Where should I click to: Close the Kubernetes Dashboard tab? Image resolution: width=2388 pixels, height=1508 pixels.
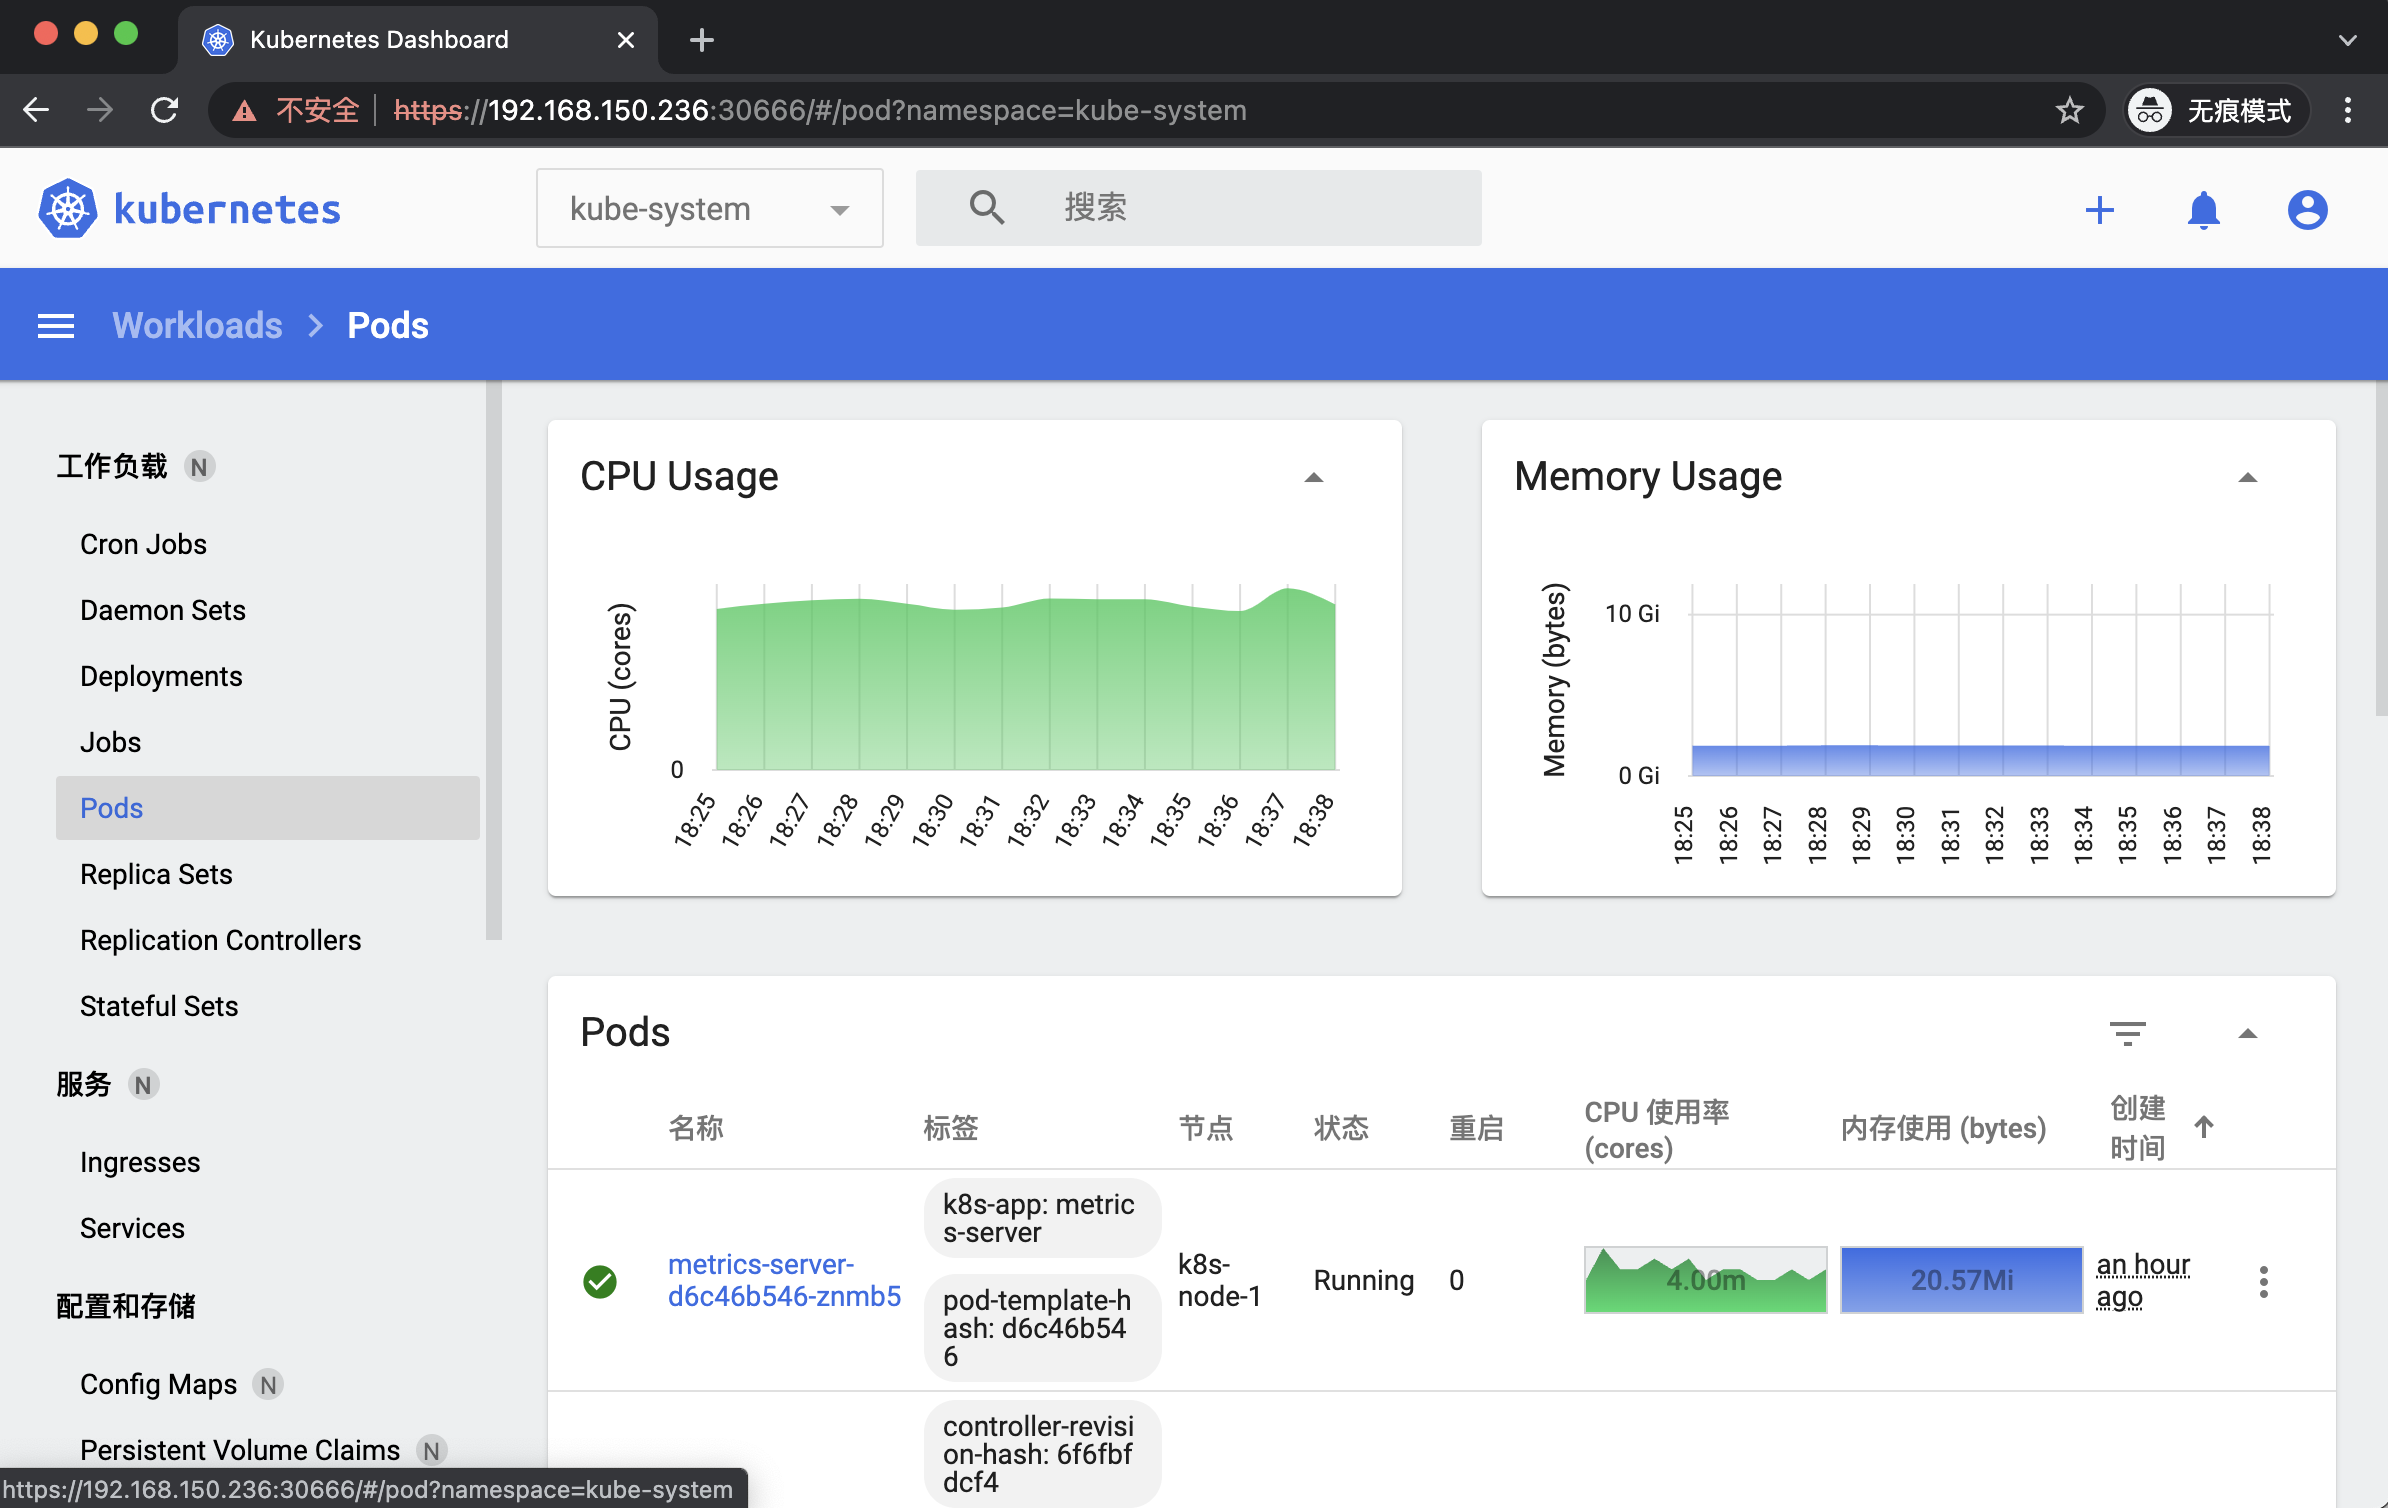pos(626,40)
